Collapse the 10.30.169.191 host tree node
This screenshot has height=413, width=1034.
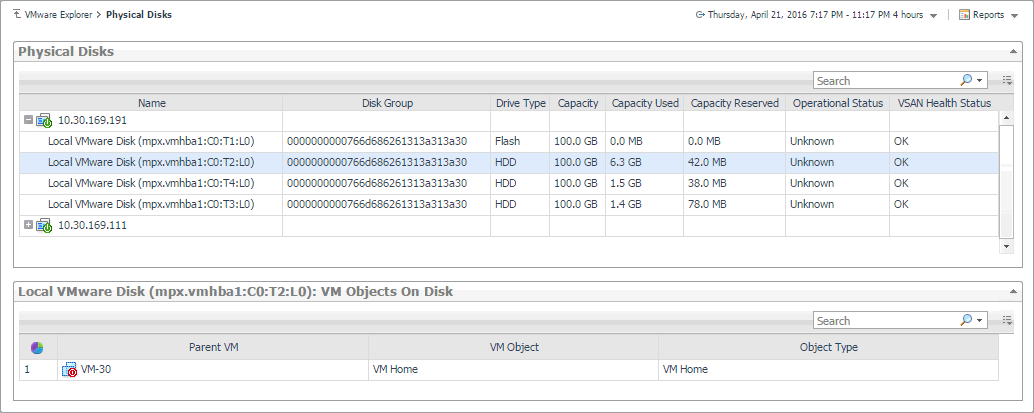point(27,120)
